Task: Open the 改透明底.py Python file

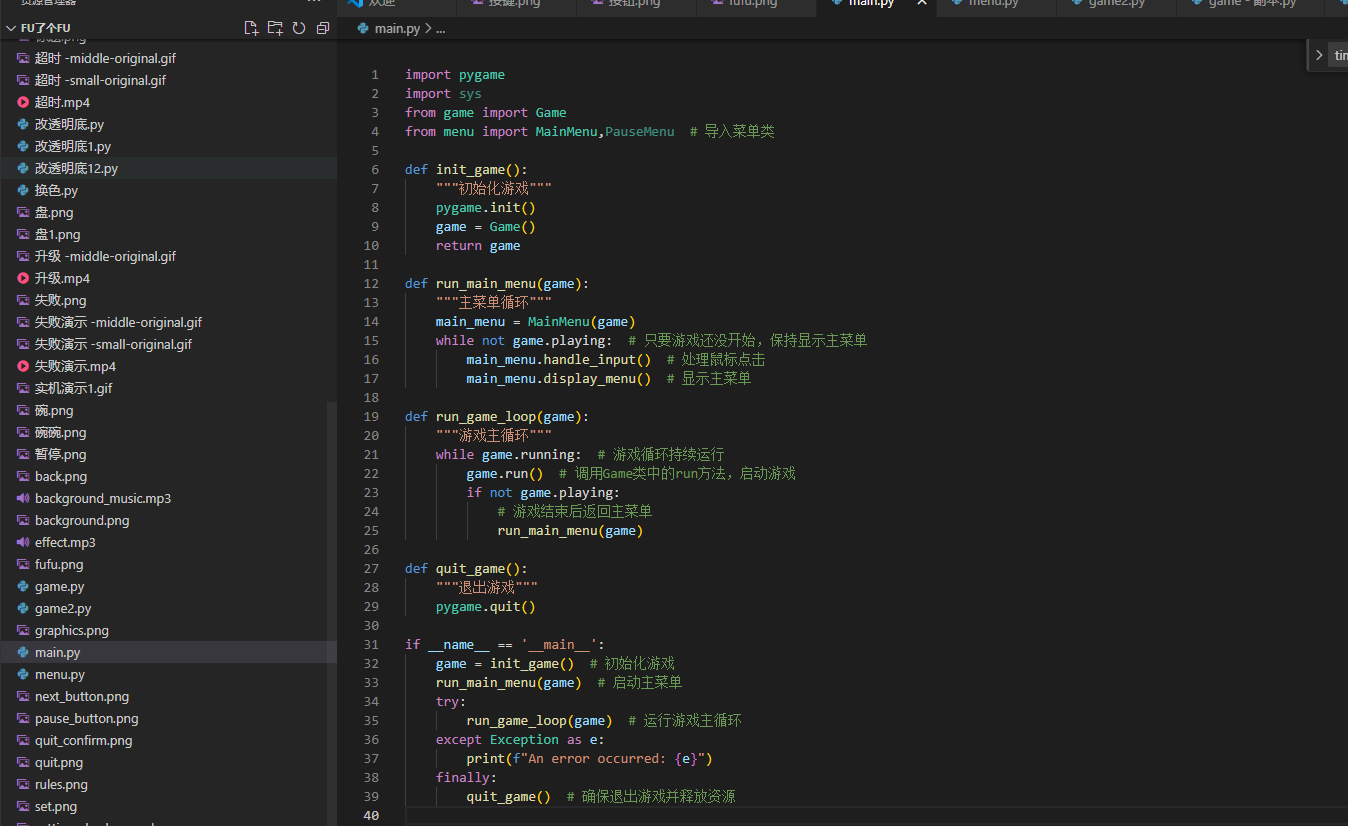Action: (x=168, y=124)
